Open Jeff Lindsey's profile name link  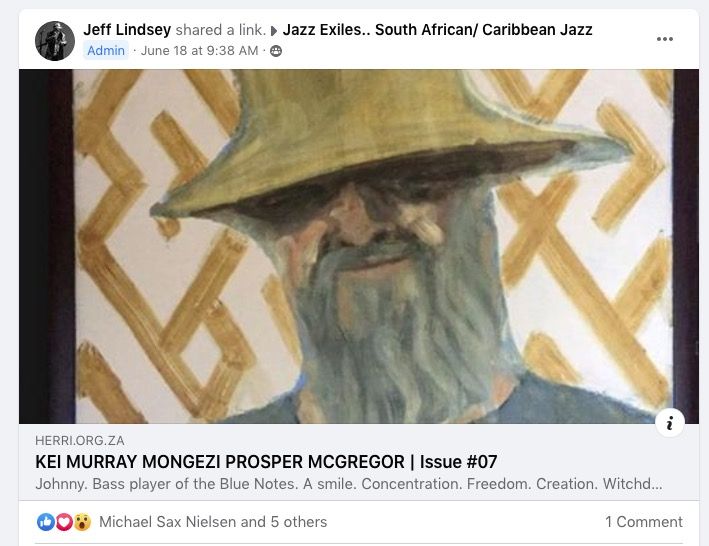click(127, 30)
